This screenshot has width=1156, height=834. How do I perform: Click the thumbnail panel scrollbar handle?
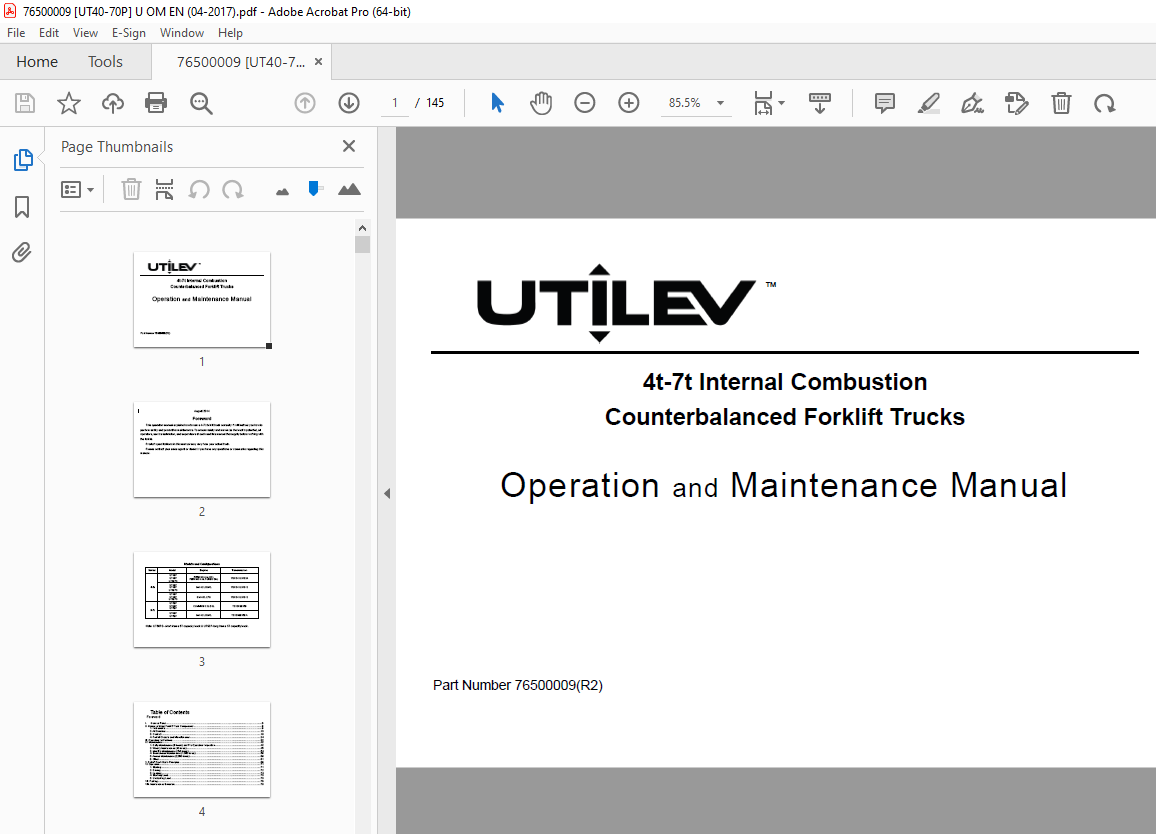click(362, 245)
